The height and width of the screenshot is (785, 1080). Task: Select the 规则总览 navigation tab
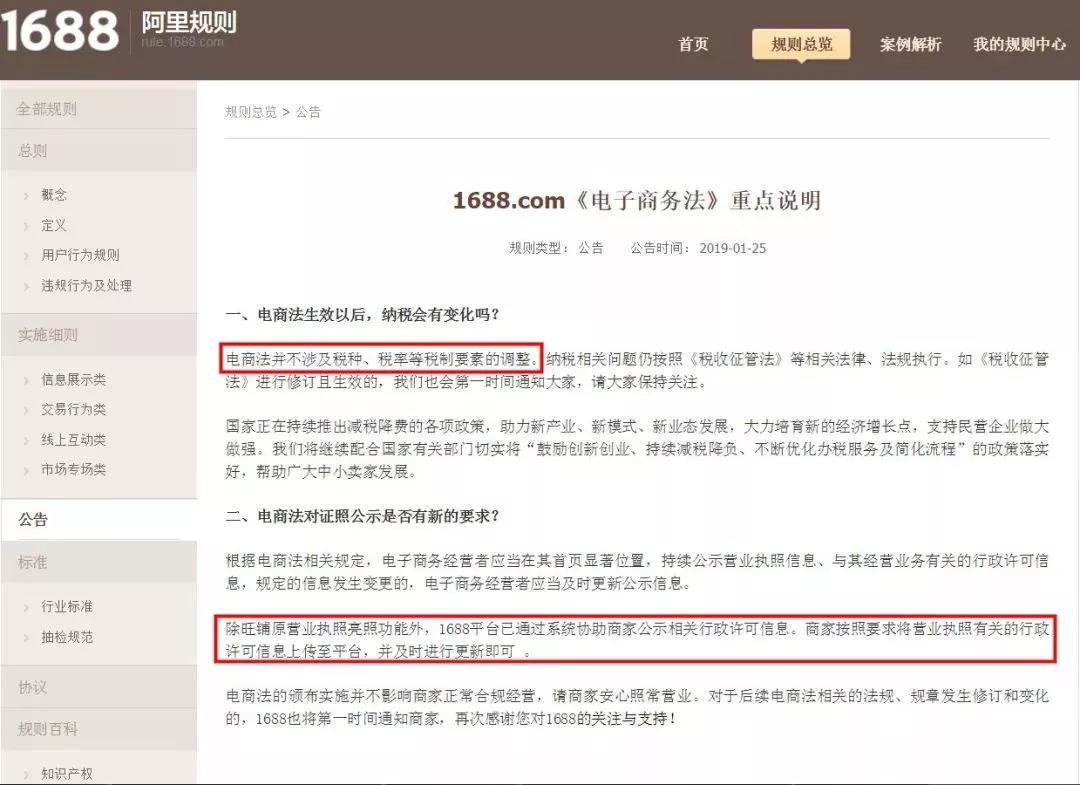pos(801,45)
